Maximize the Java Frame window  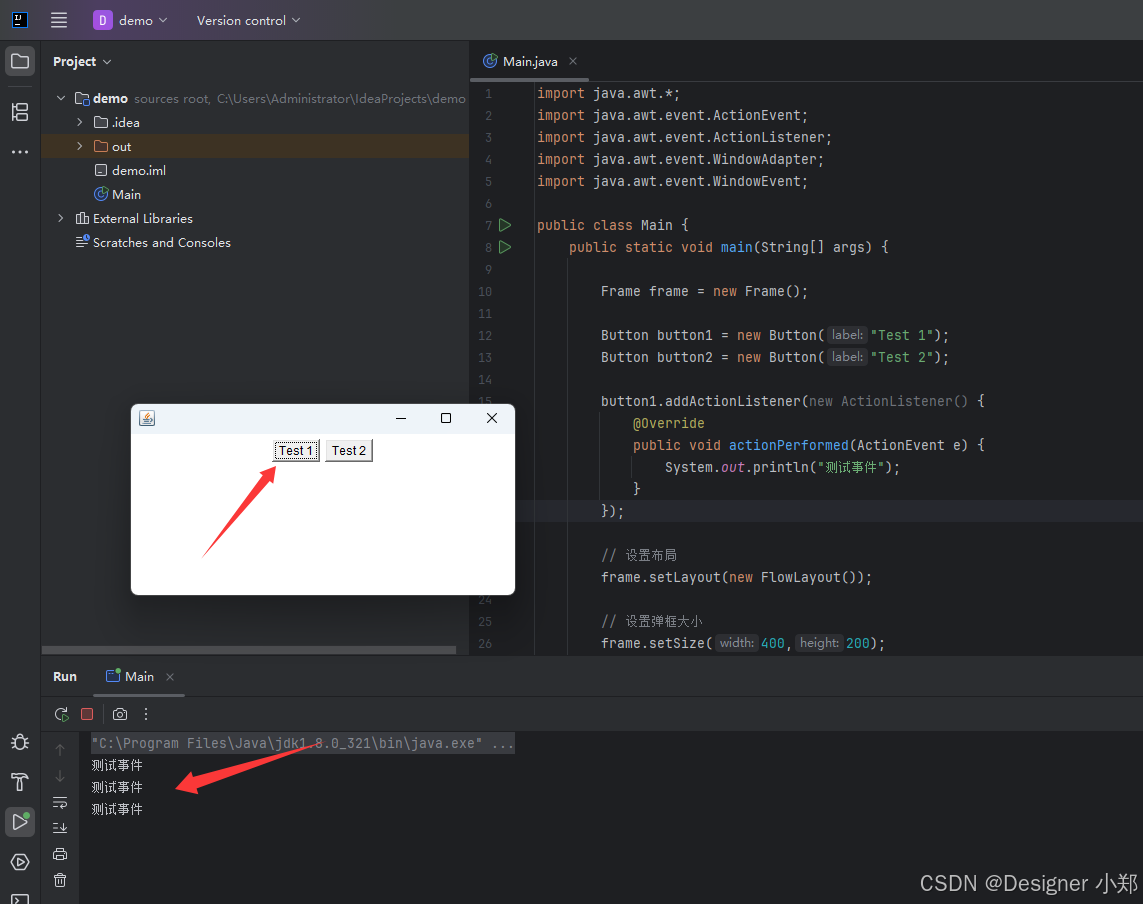(446, 418)
